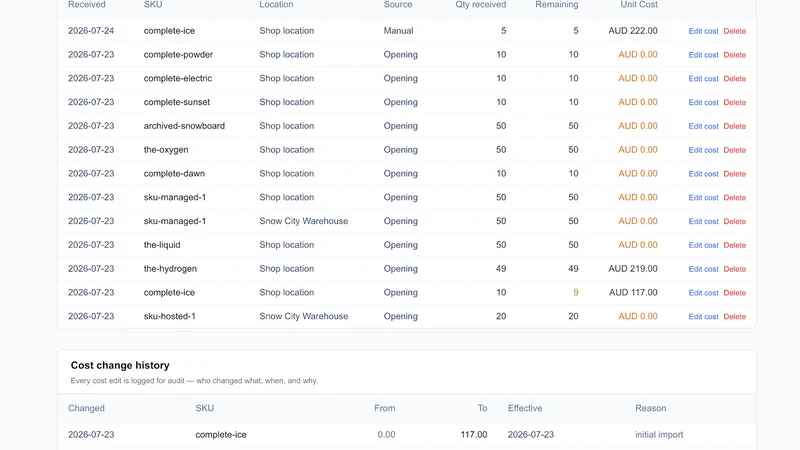
Task: Delete complete-dawn entry
Action: click(x=735, y=174)
